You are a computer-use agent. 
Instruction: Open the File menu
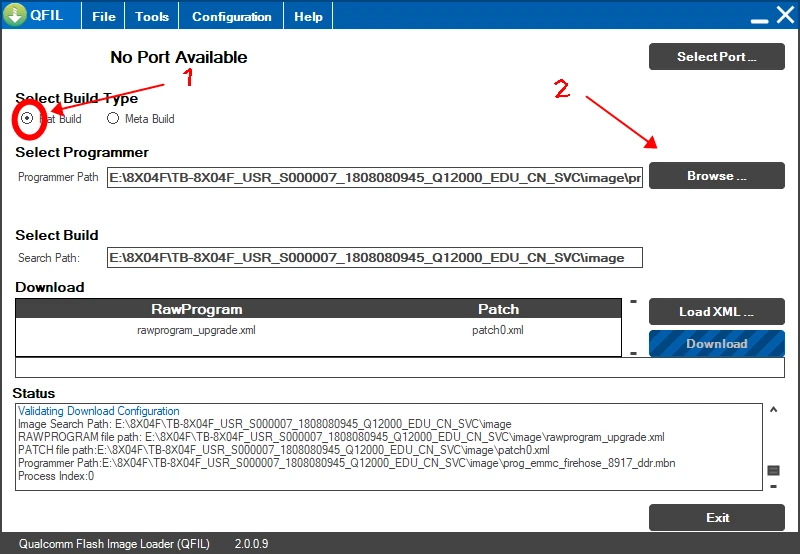[104, 17]
